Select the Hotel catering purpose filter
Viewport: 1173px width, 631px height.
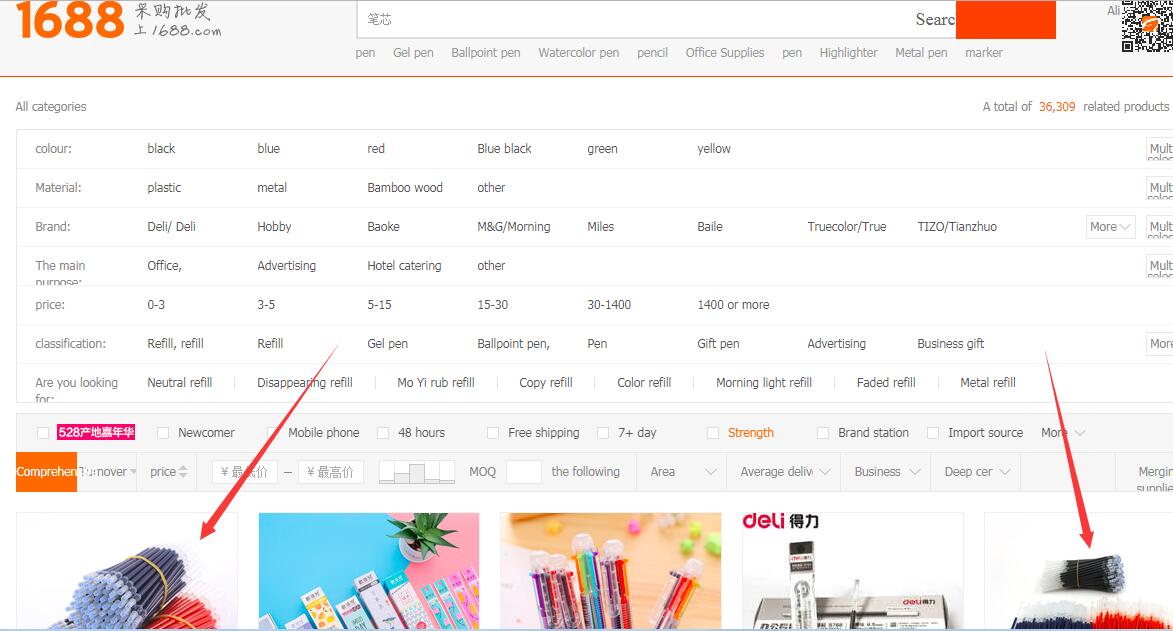pos(404,266)
